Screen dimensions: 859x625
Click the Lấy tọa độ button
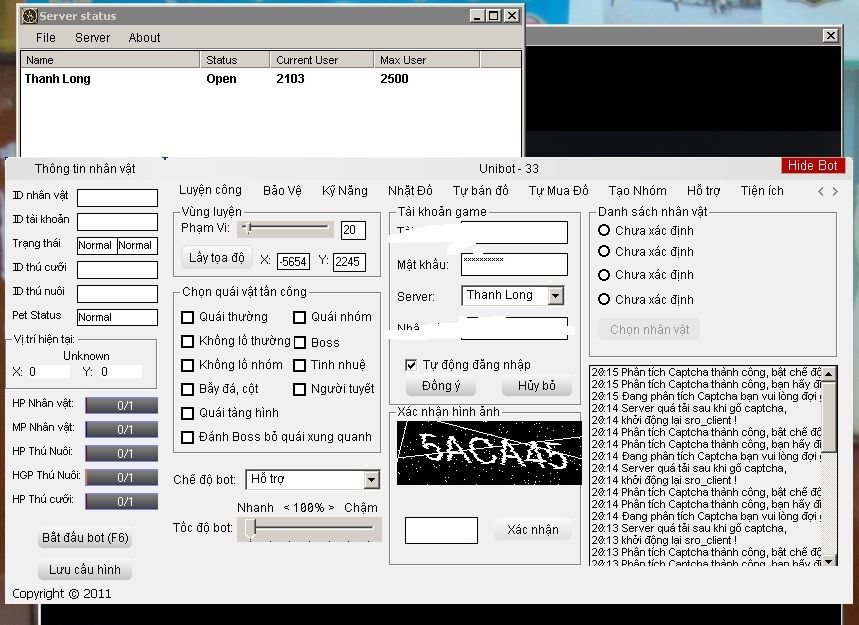pos(216,257)
